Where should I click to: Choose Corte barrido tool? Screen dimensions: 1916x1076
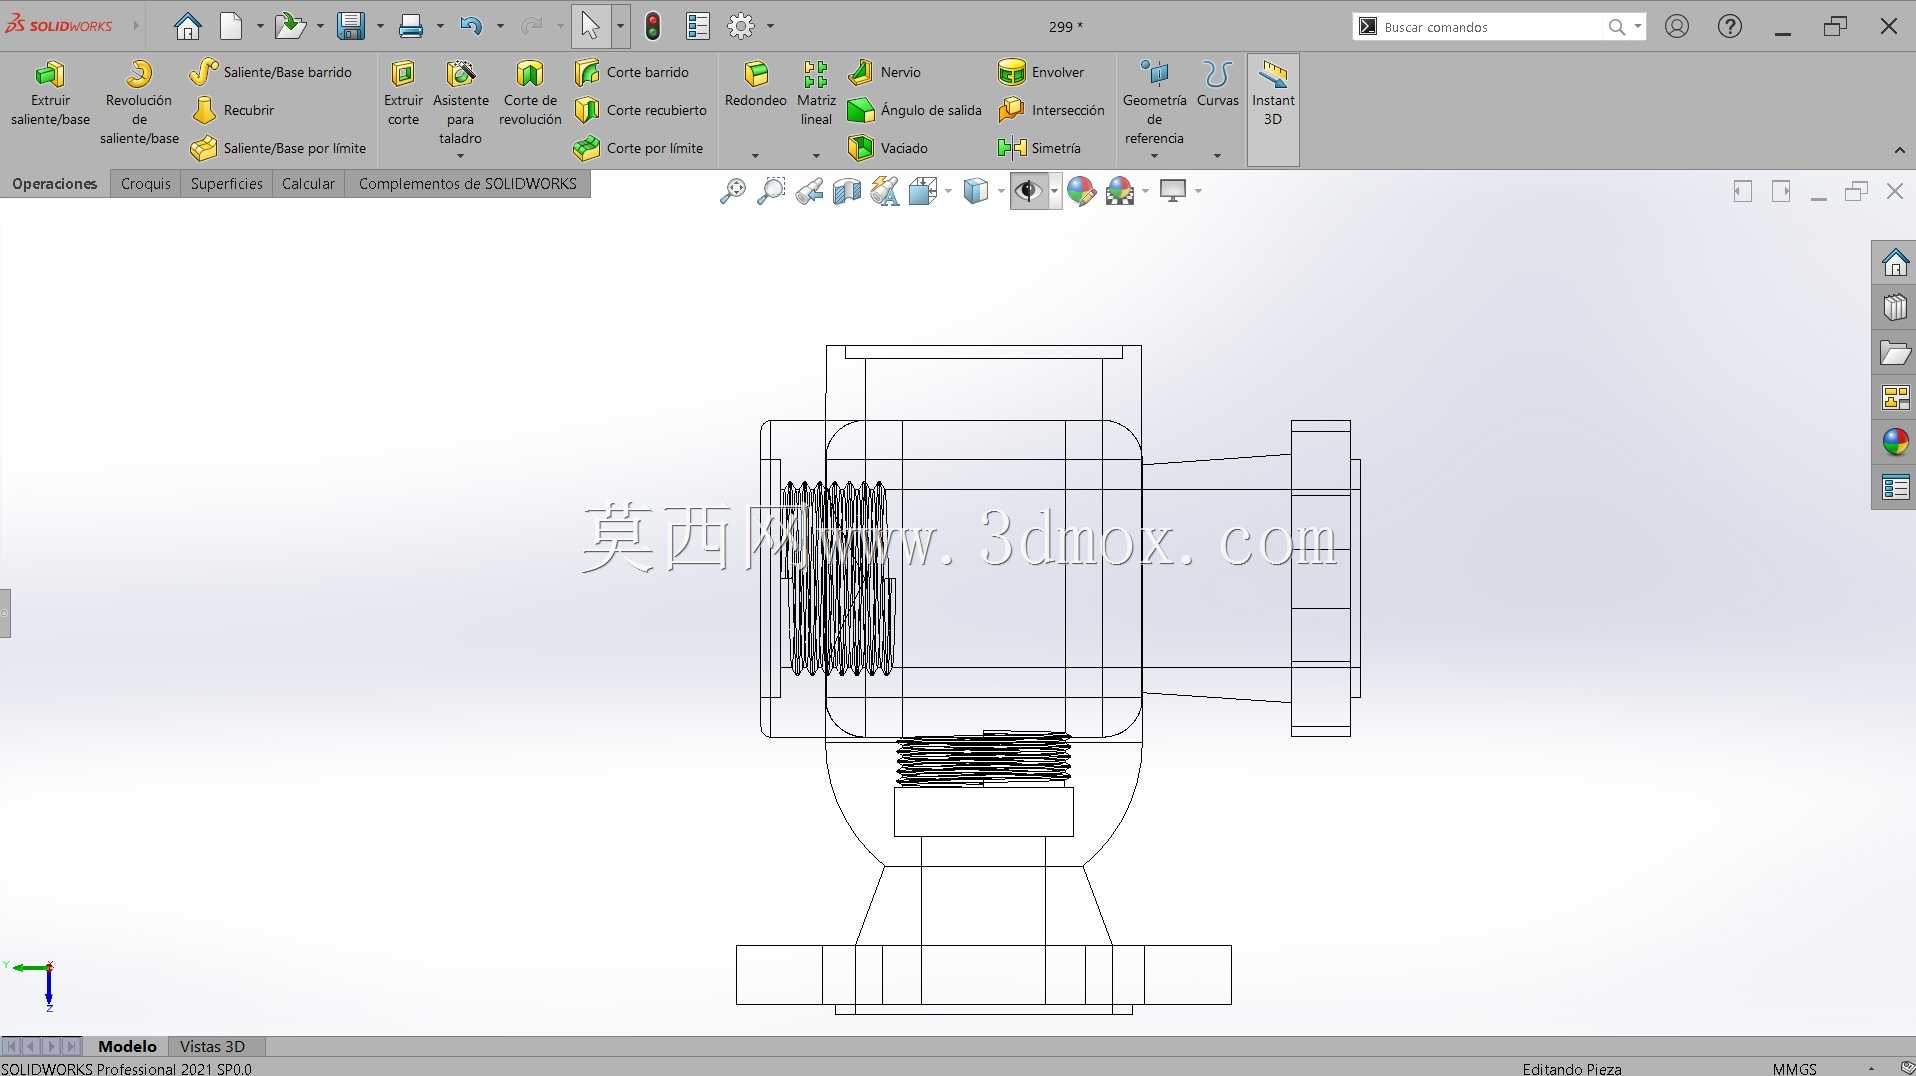point(632,72)
